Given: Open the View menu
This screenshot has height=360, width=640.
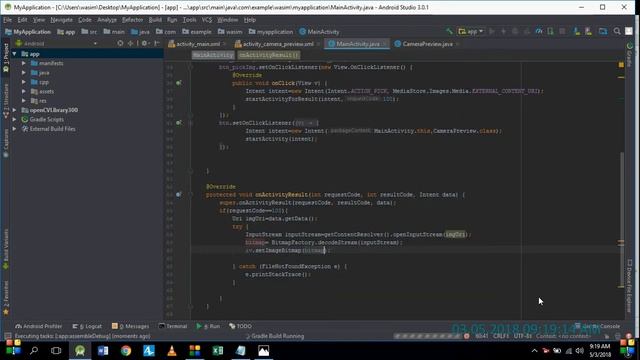Looking at the screenshot, I should (x=39, y=20).
